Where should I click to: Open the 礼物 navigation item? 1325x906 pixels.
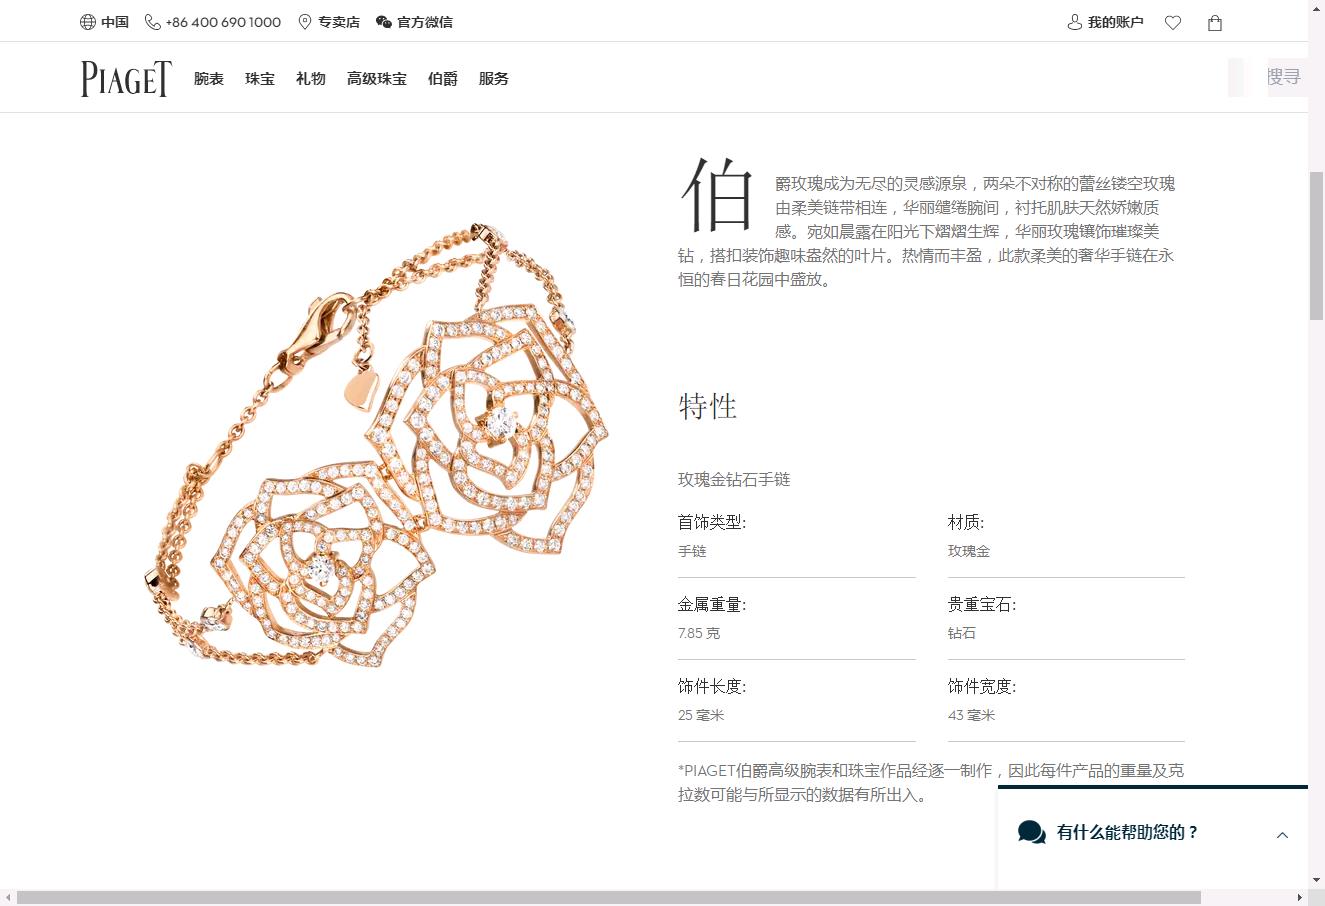click(x=311, y=79)
